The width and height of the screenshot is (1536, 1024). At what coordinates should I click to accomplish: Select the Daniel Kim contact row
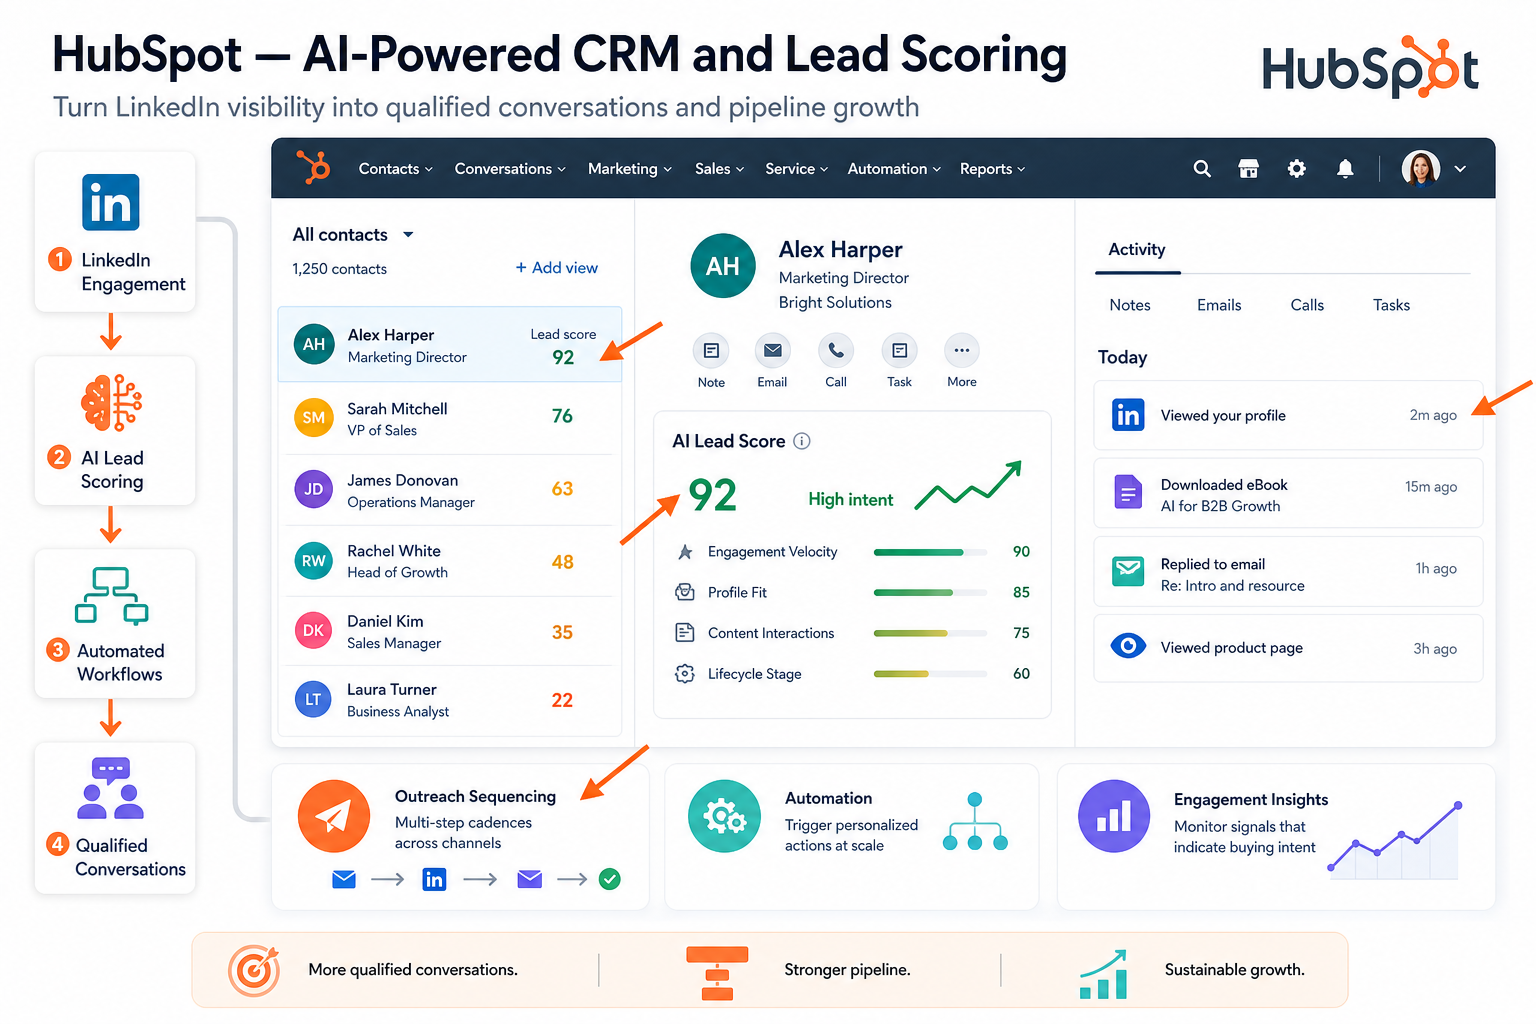click(x=450, y=631)
